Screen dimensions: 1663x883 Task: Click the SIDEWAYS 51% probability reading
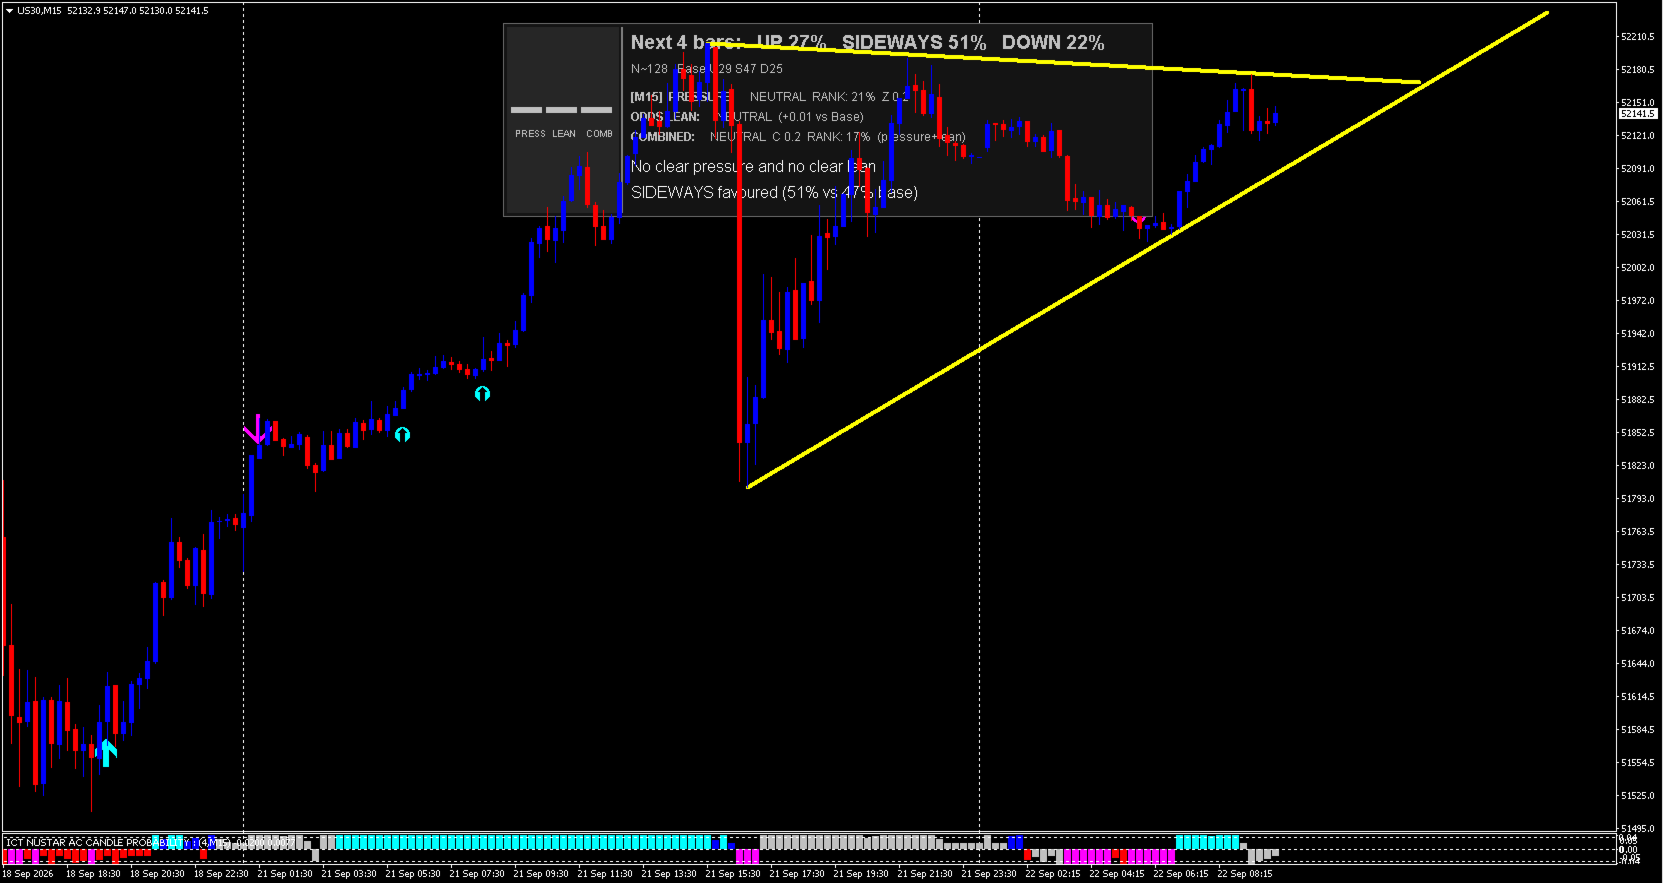(x=914, y=42)
